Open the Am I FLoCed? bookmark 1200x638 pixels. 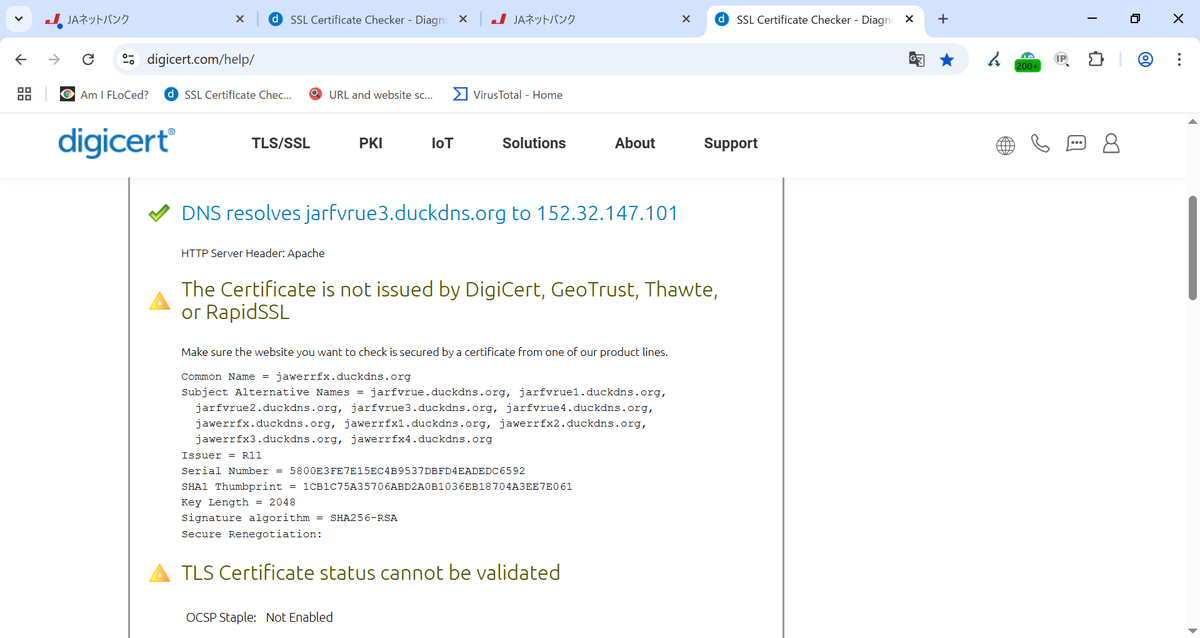[x=104, y=95]
